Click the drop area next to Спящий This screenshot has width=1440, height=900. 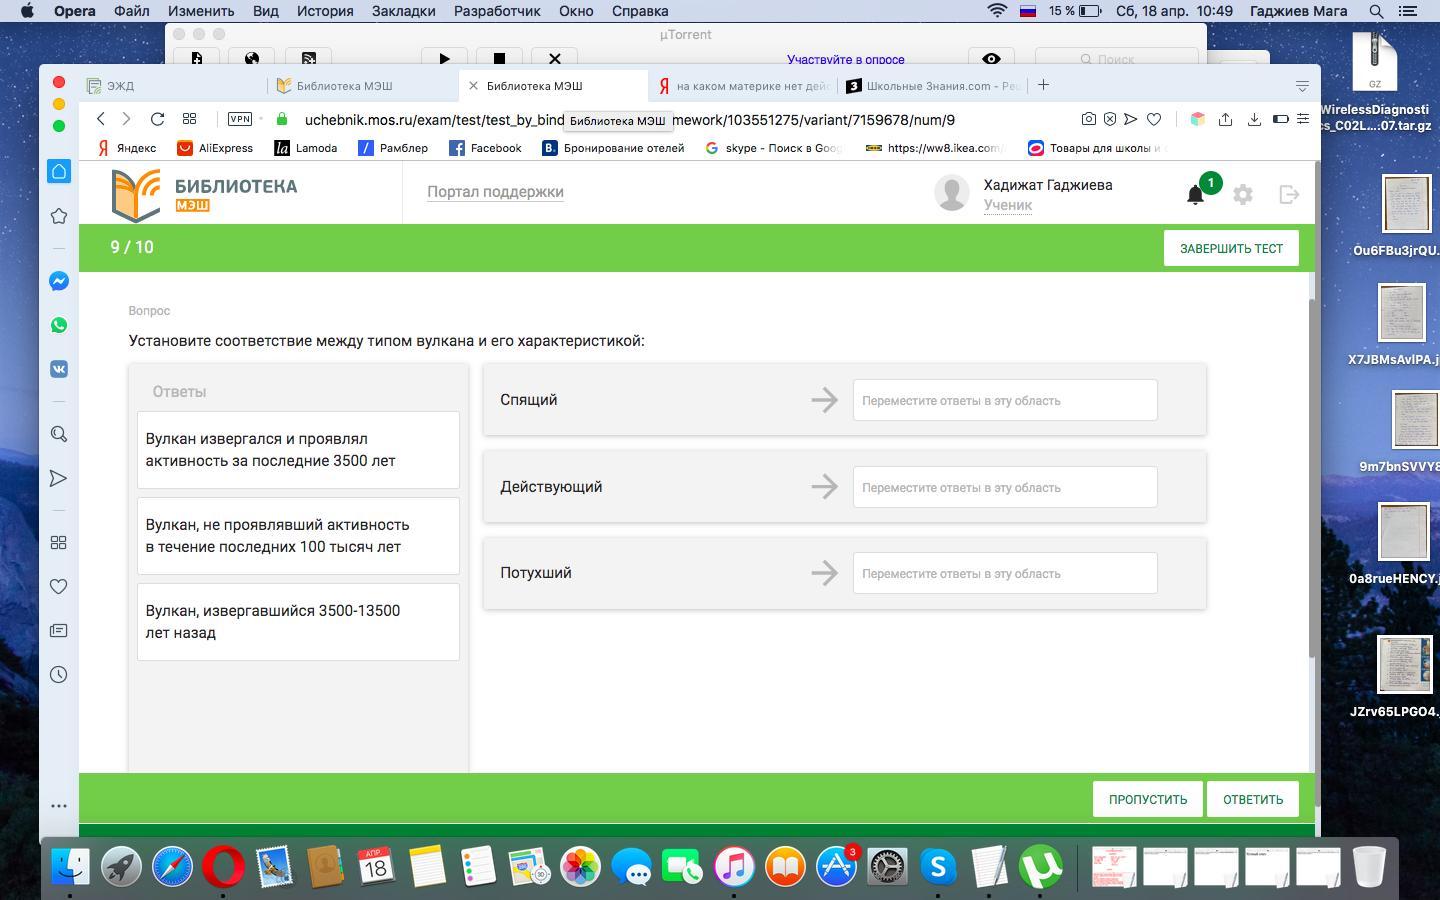pyautogui.click(x=1004, y=400)
